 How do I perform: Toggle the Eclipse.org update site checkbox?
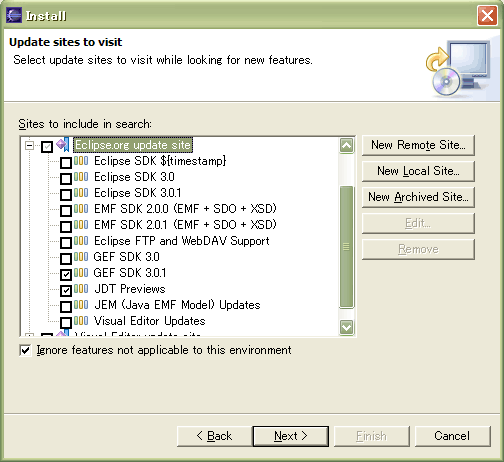[47, 146]
